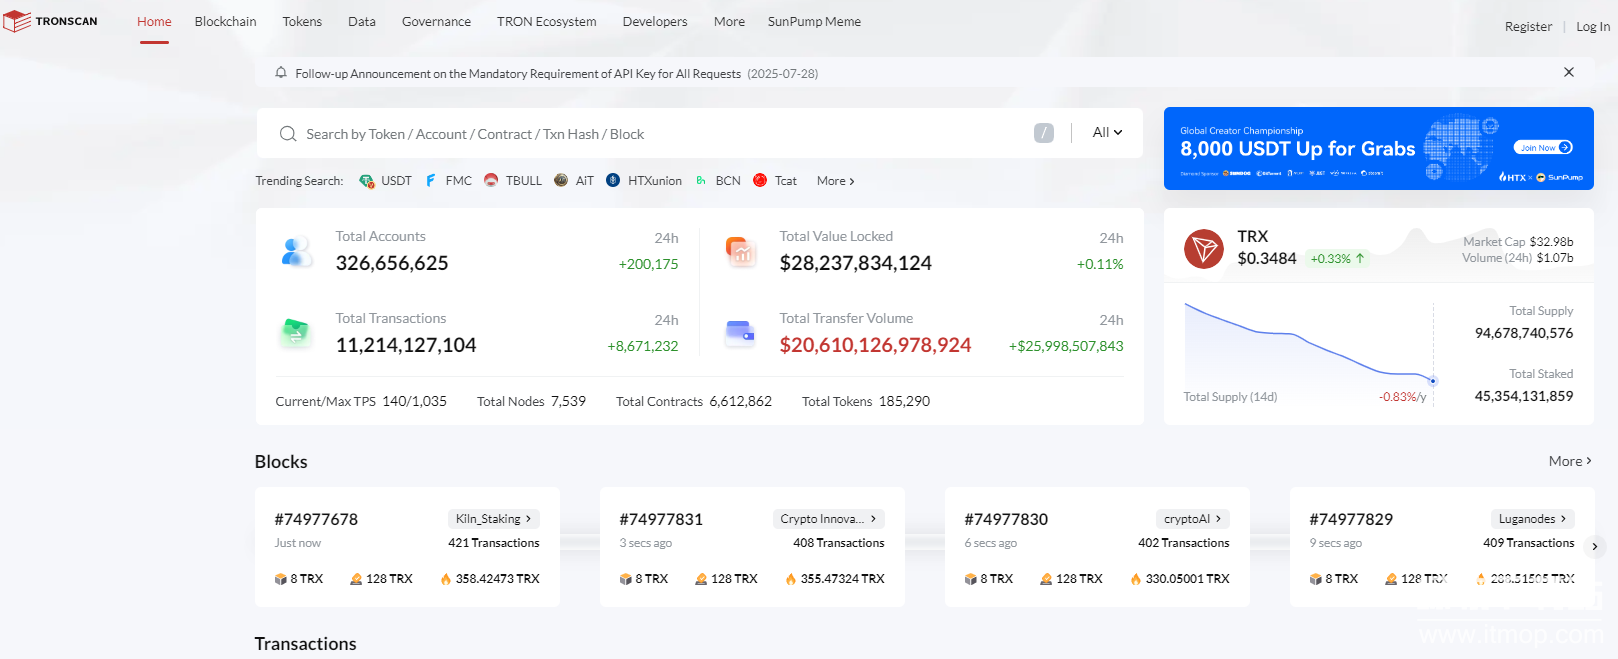
Task: Click the HTXunion trending token icon
Action: [613, 181]
